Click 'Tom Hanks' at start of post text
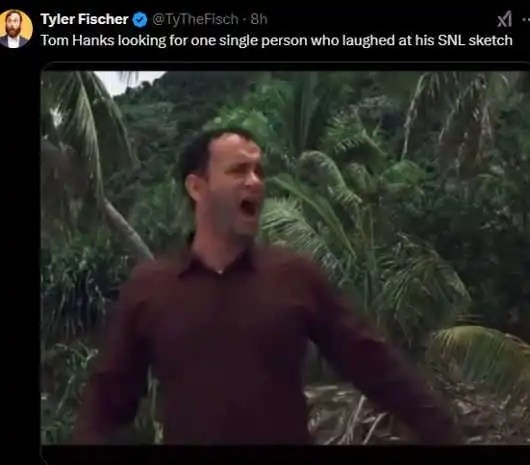 pyautogui.click(x=77, y=40)
